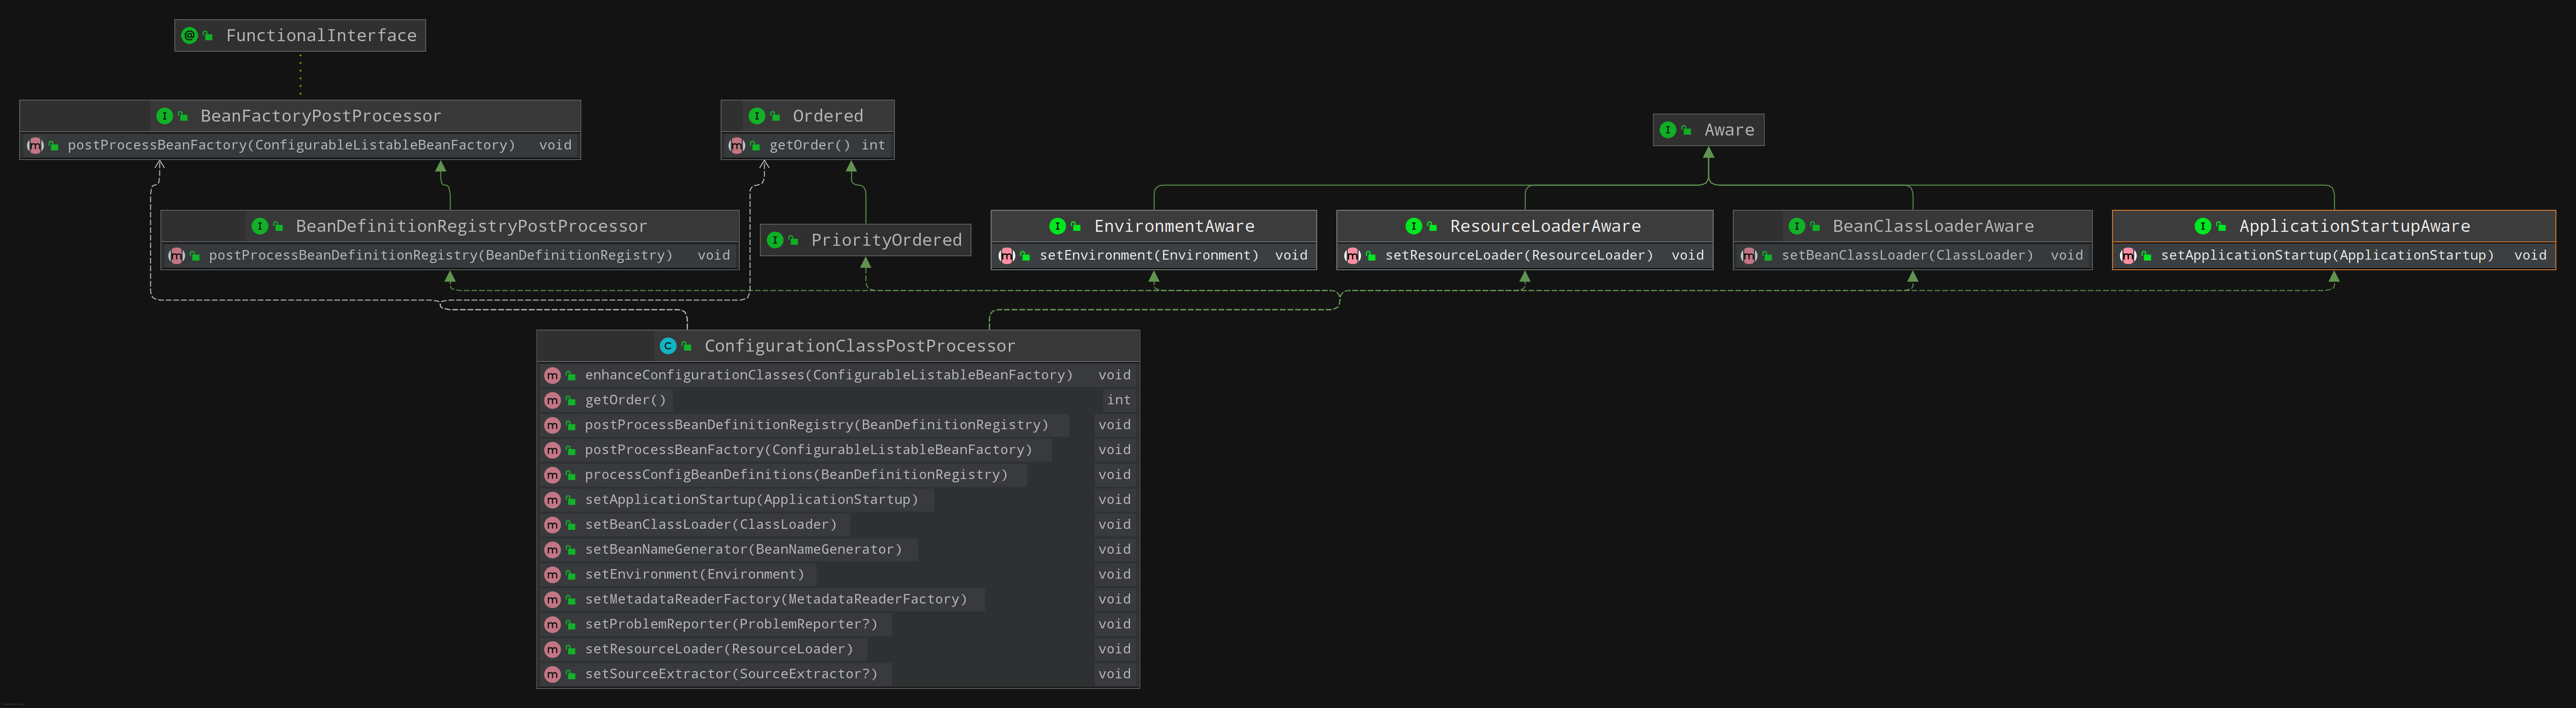This screenshot has height=708, width=2576.
Task: Click method icon beside setResourceLoader in ResourceLoaderAware node
Action: (x=1353, y=256)
